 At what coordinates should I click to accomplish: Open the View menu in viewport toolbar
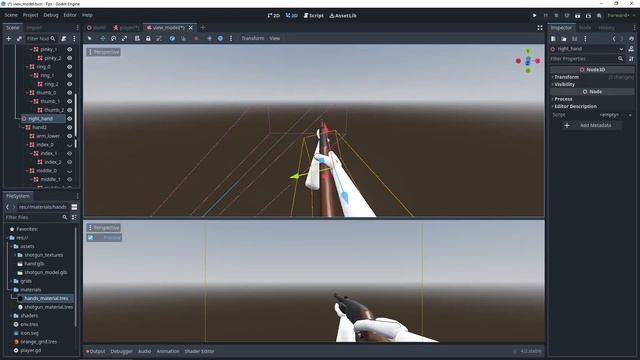pos(275,38)
